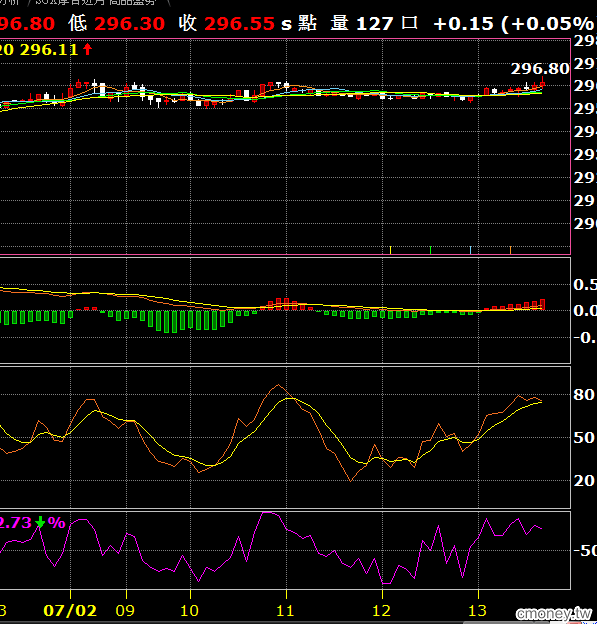Click the moving average value 296.11
This screenshot has height=624, width=597.
coord(49,50)
